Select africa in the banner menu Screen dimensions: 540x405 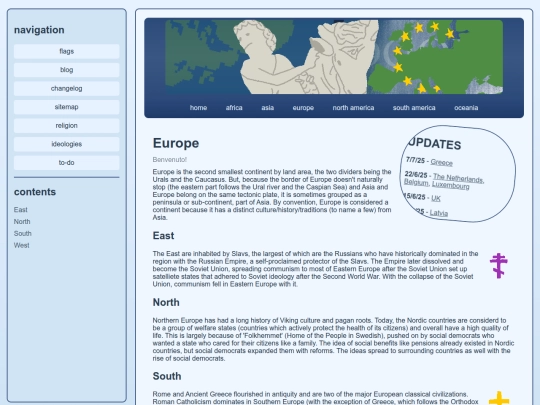[x=234, y=108]
